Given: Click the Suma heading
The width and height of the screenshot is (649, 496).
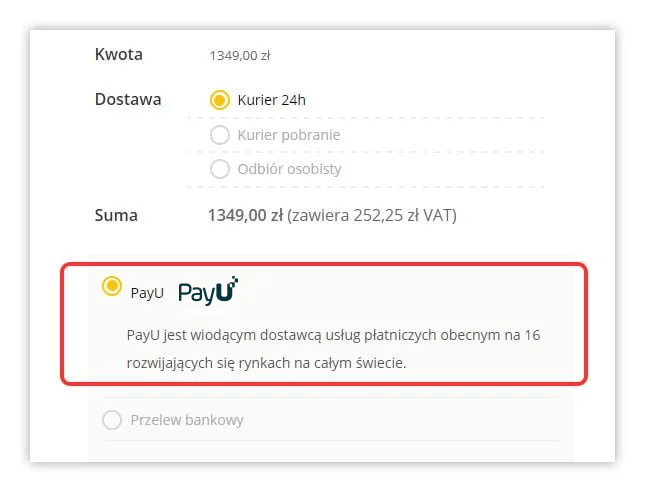Looking at the screenshot, I should [116, 215].
